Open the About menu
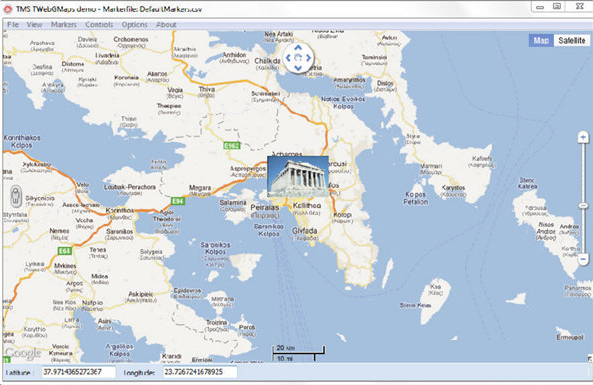The image size is (593, 385). (166, 25)
